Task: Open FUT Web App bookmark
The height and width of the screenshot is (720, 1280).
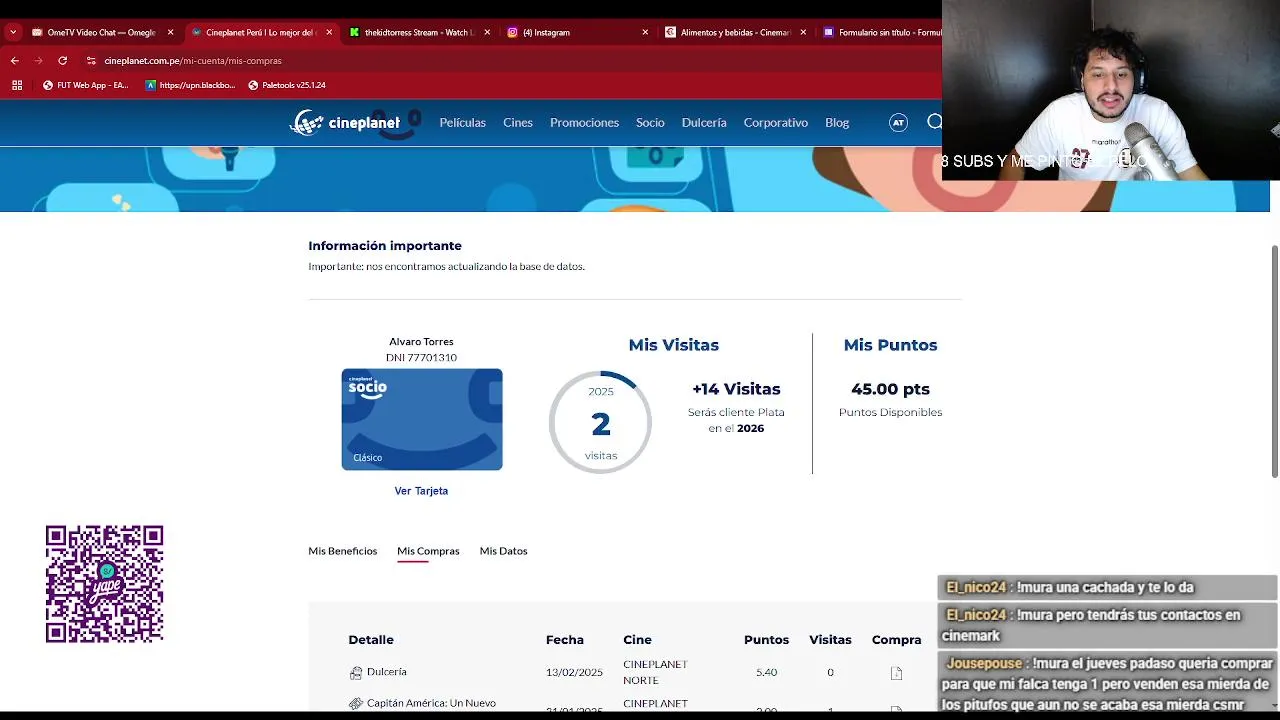Action: (86, 85)
